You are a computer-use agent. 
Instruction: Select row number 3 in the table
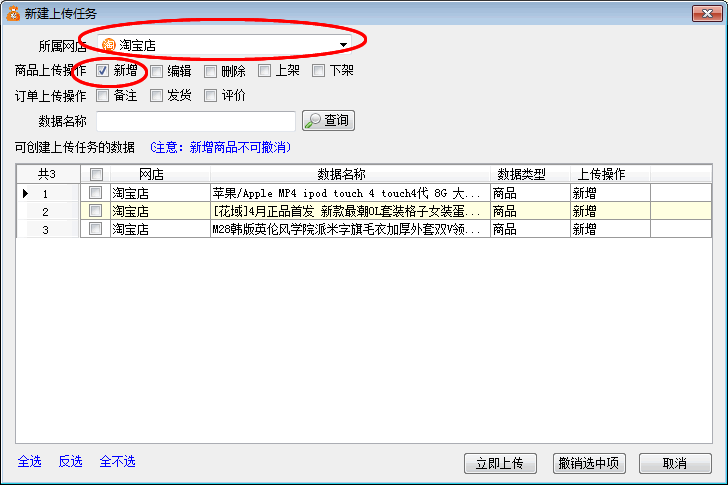48,229
